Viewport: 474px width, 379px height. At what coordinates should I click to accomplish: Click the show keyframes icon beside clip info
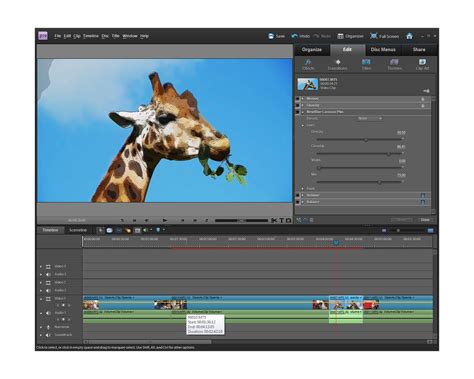point(426,91)
